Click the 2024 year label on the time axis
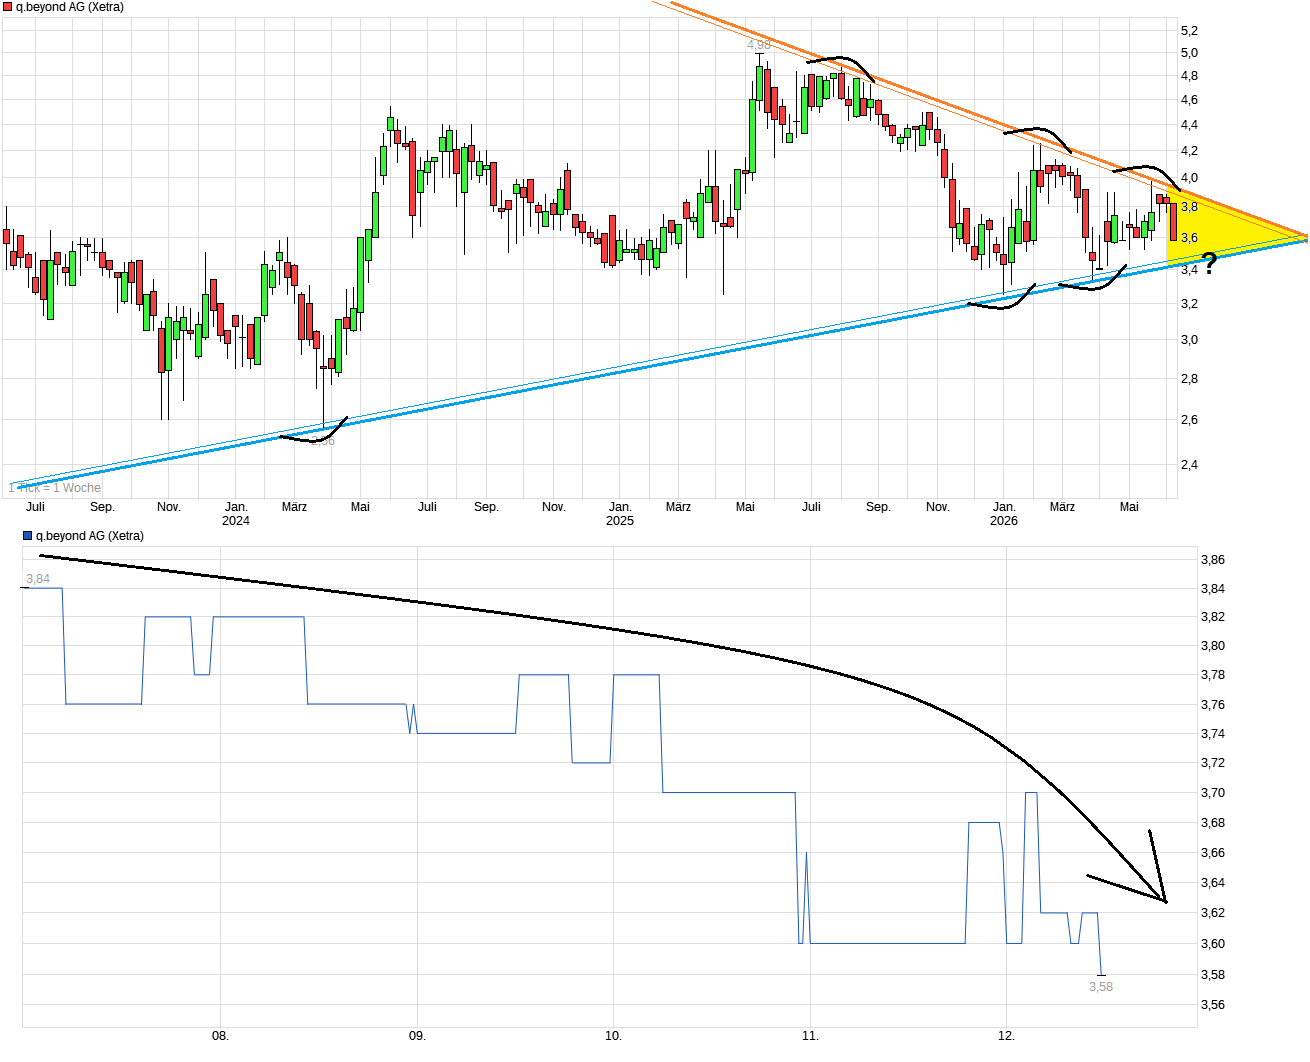Screen dimensions: 1310x1062 (236, 521)
